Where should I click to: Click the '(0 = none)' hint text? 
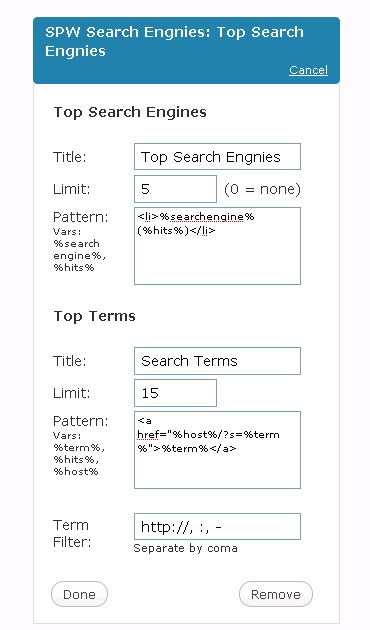pos(262,189)
